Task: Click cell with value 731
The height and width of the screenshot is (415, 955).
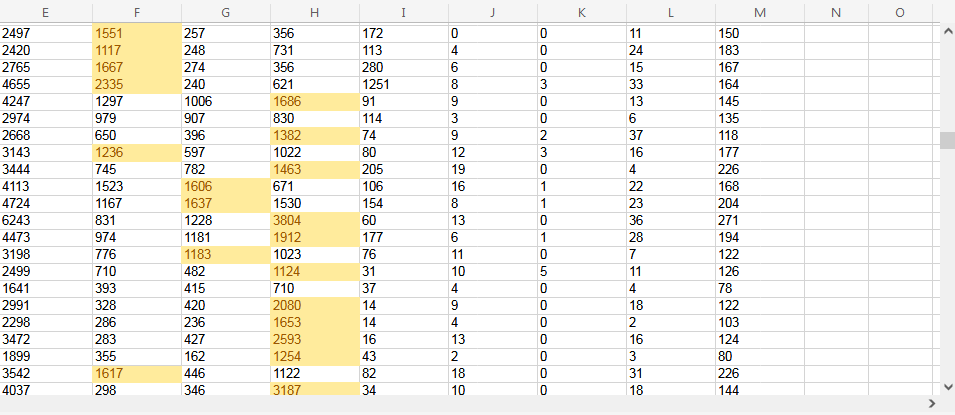Action: [315, 51]
